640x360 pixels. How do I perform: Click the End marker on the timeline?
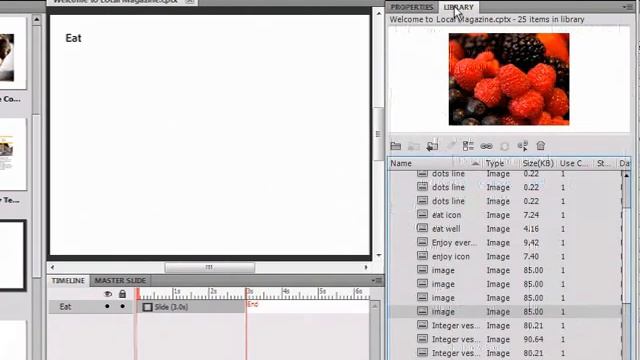point(253,304)
